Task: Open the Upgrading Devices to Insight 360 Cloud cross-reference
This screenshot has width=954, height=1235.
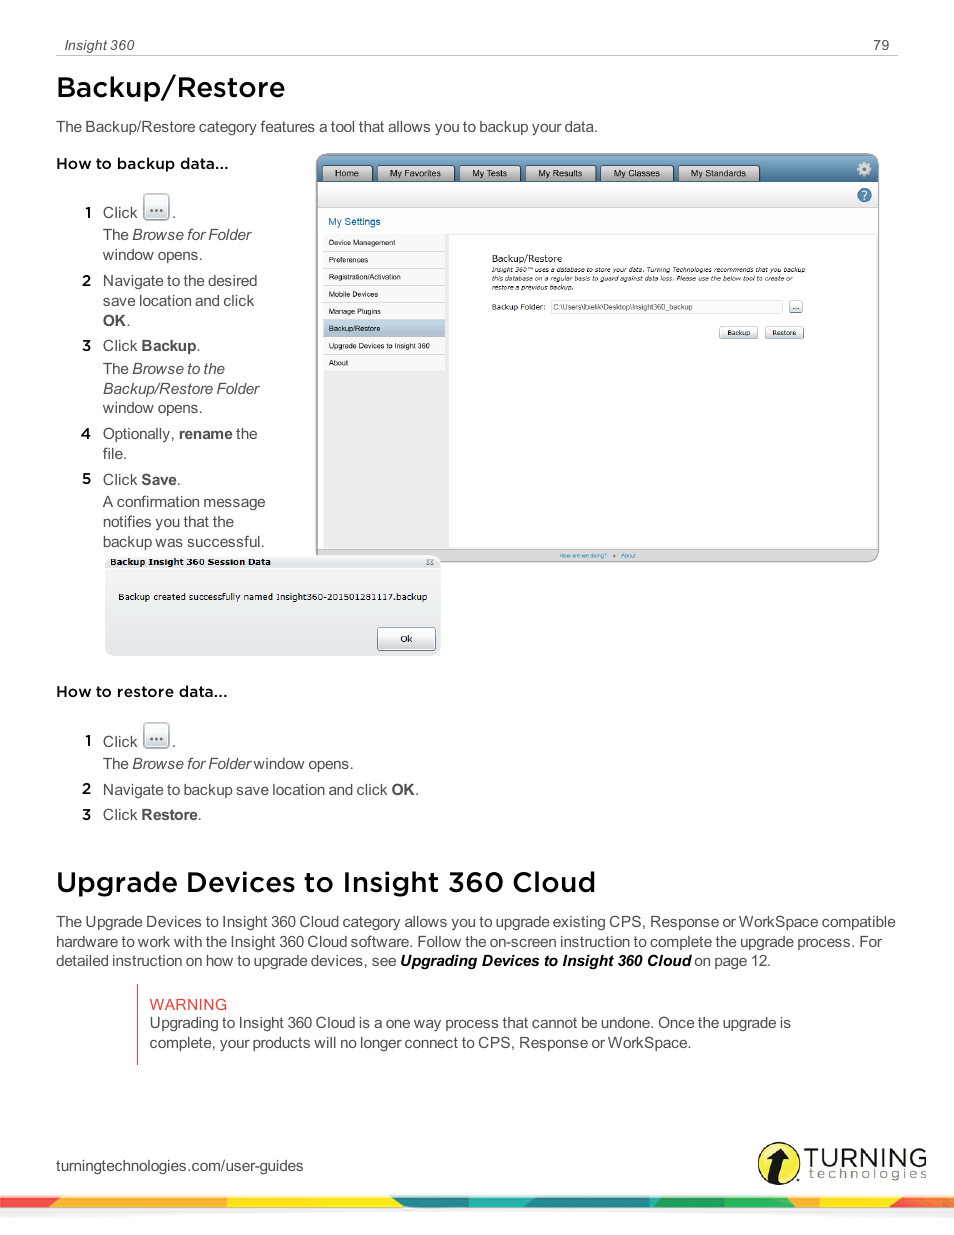Action: point(546,961)
